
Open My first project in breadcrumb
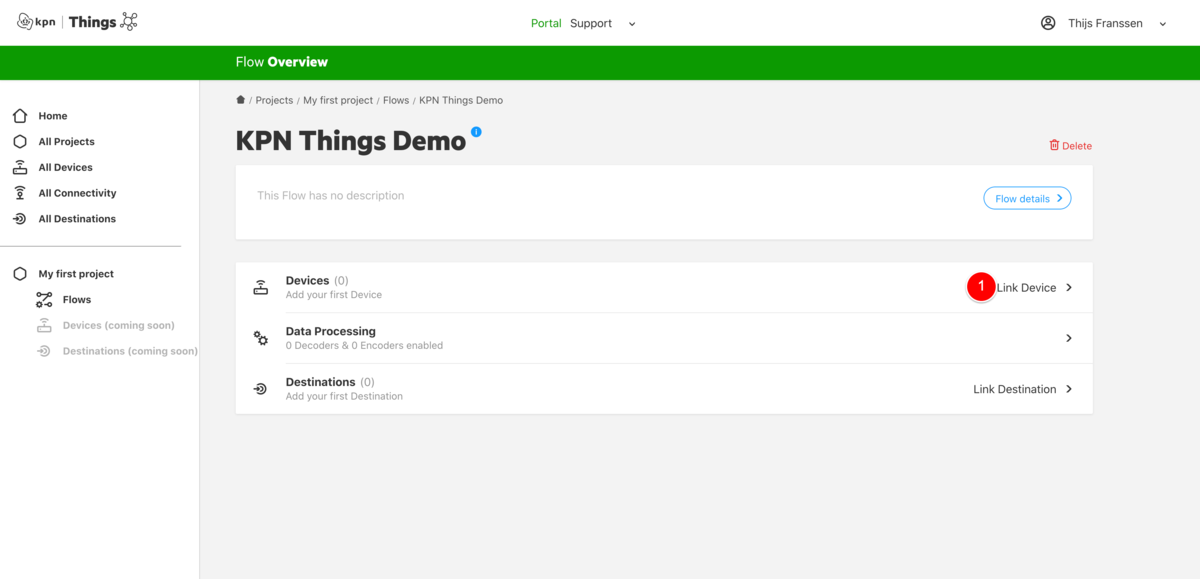pyautogui.click(x=338, y=100)
